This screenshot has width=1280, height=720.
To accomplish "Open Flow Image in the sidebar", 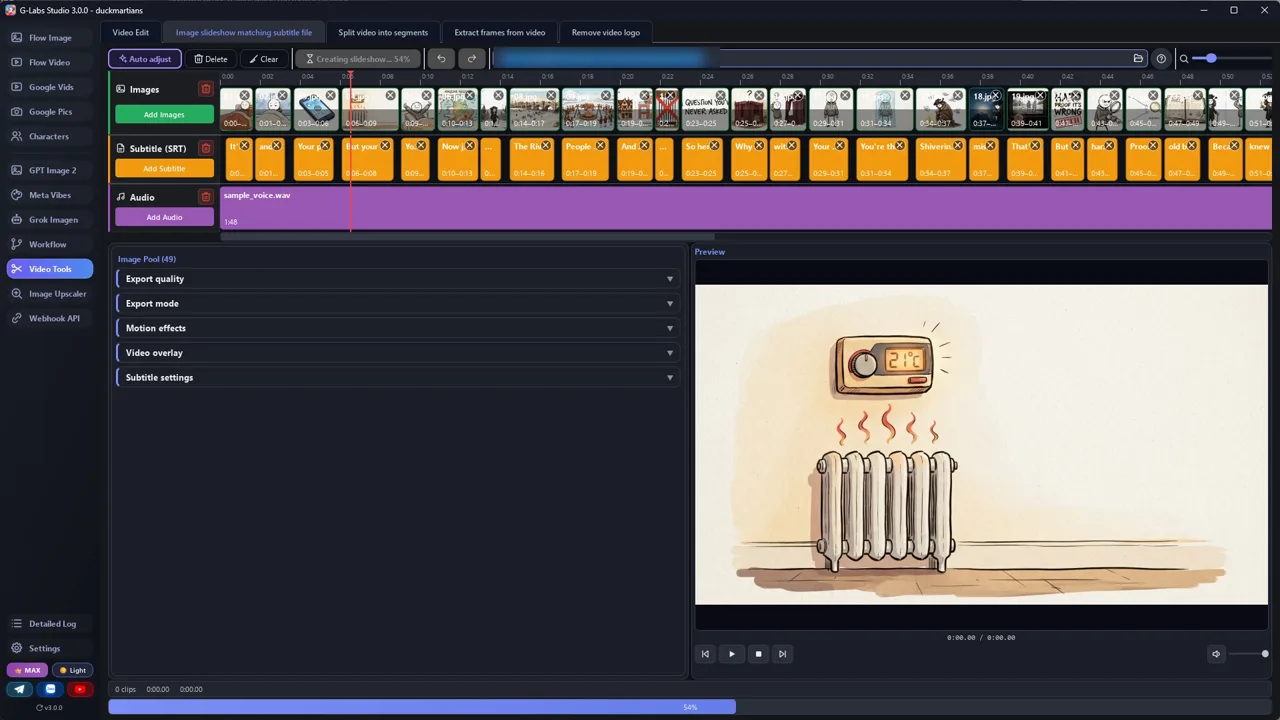I will 50,38.
